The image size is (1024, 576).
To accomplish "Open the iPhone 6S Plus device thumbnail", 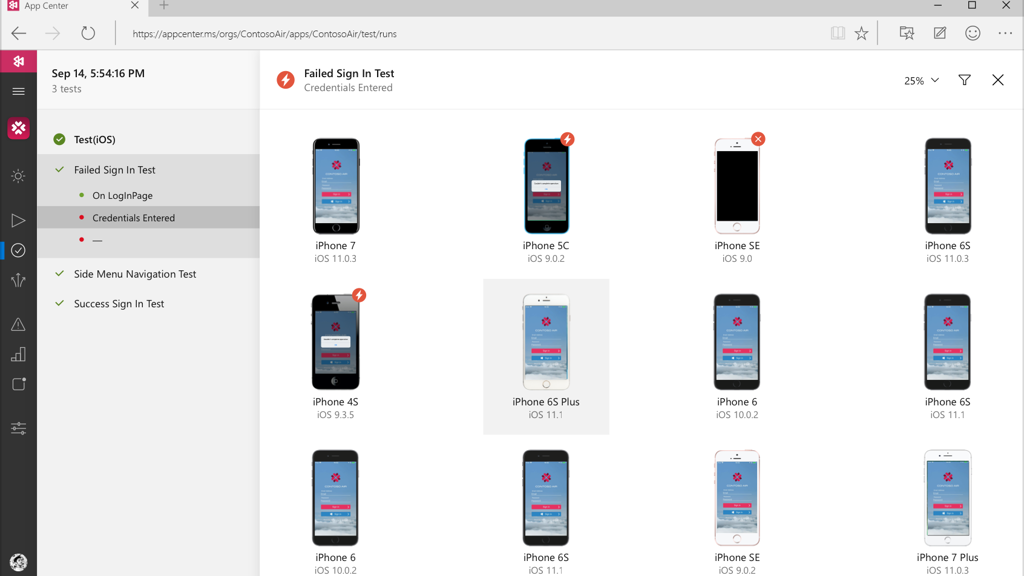I will click(546, 343).
